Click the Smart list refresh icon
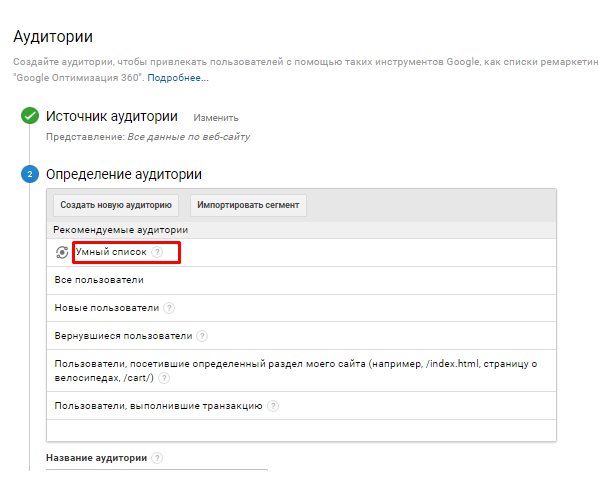Screen dimensions: 598x486 point(62,252)
